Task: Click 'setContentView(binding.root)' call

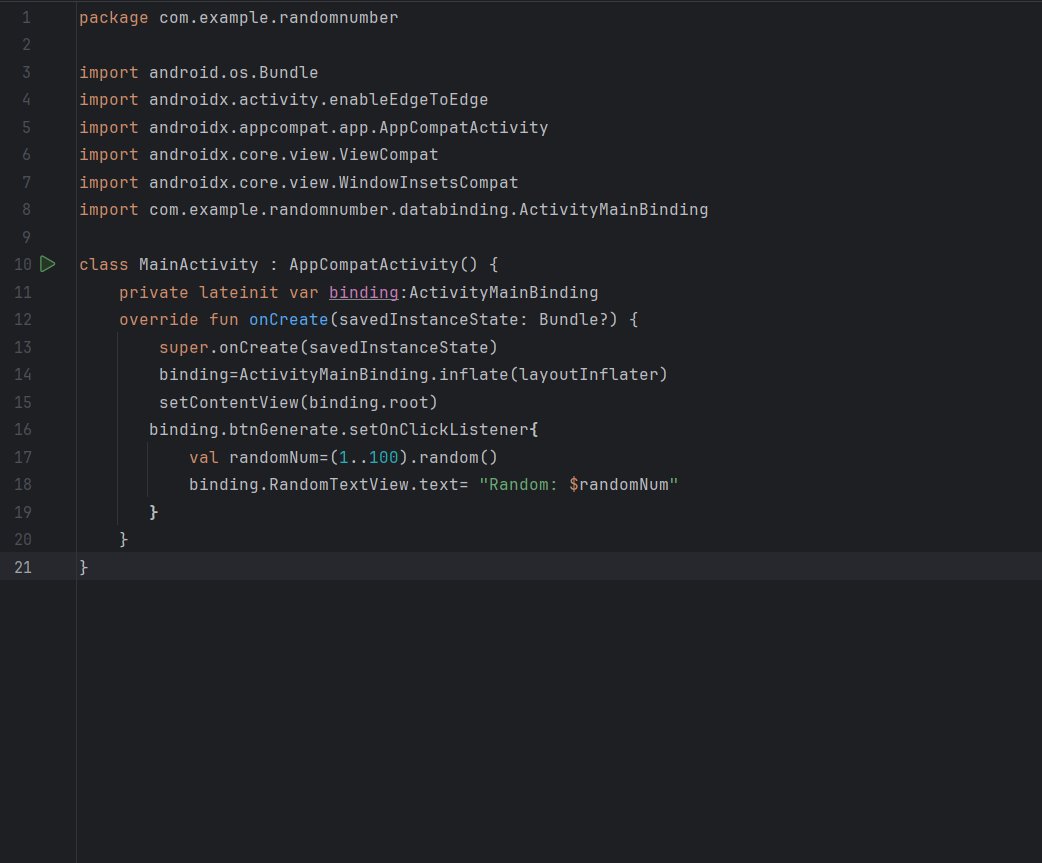Action: point(298,403)
